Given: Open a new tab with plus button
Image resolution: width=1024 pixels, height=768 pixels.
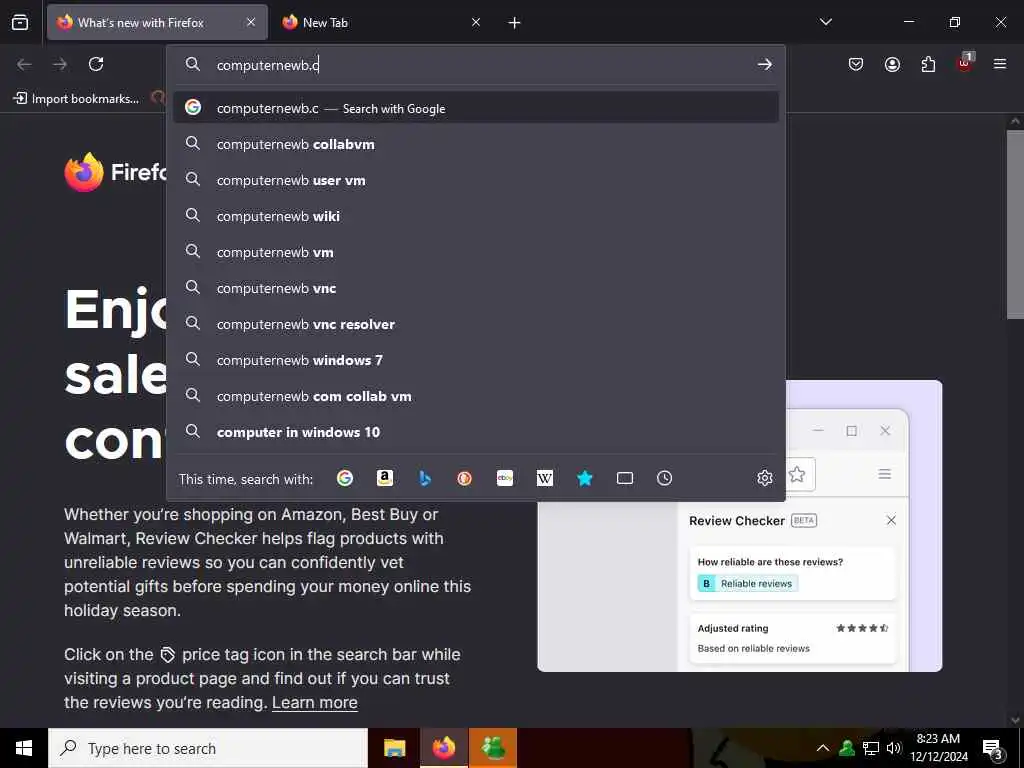Looking at the screenshot, I should (x=515, y=23).
